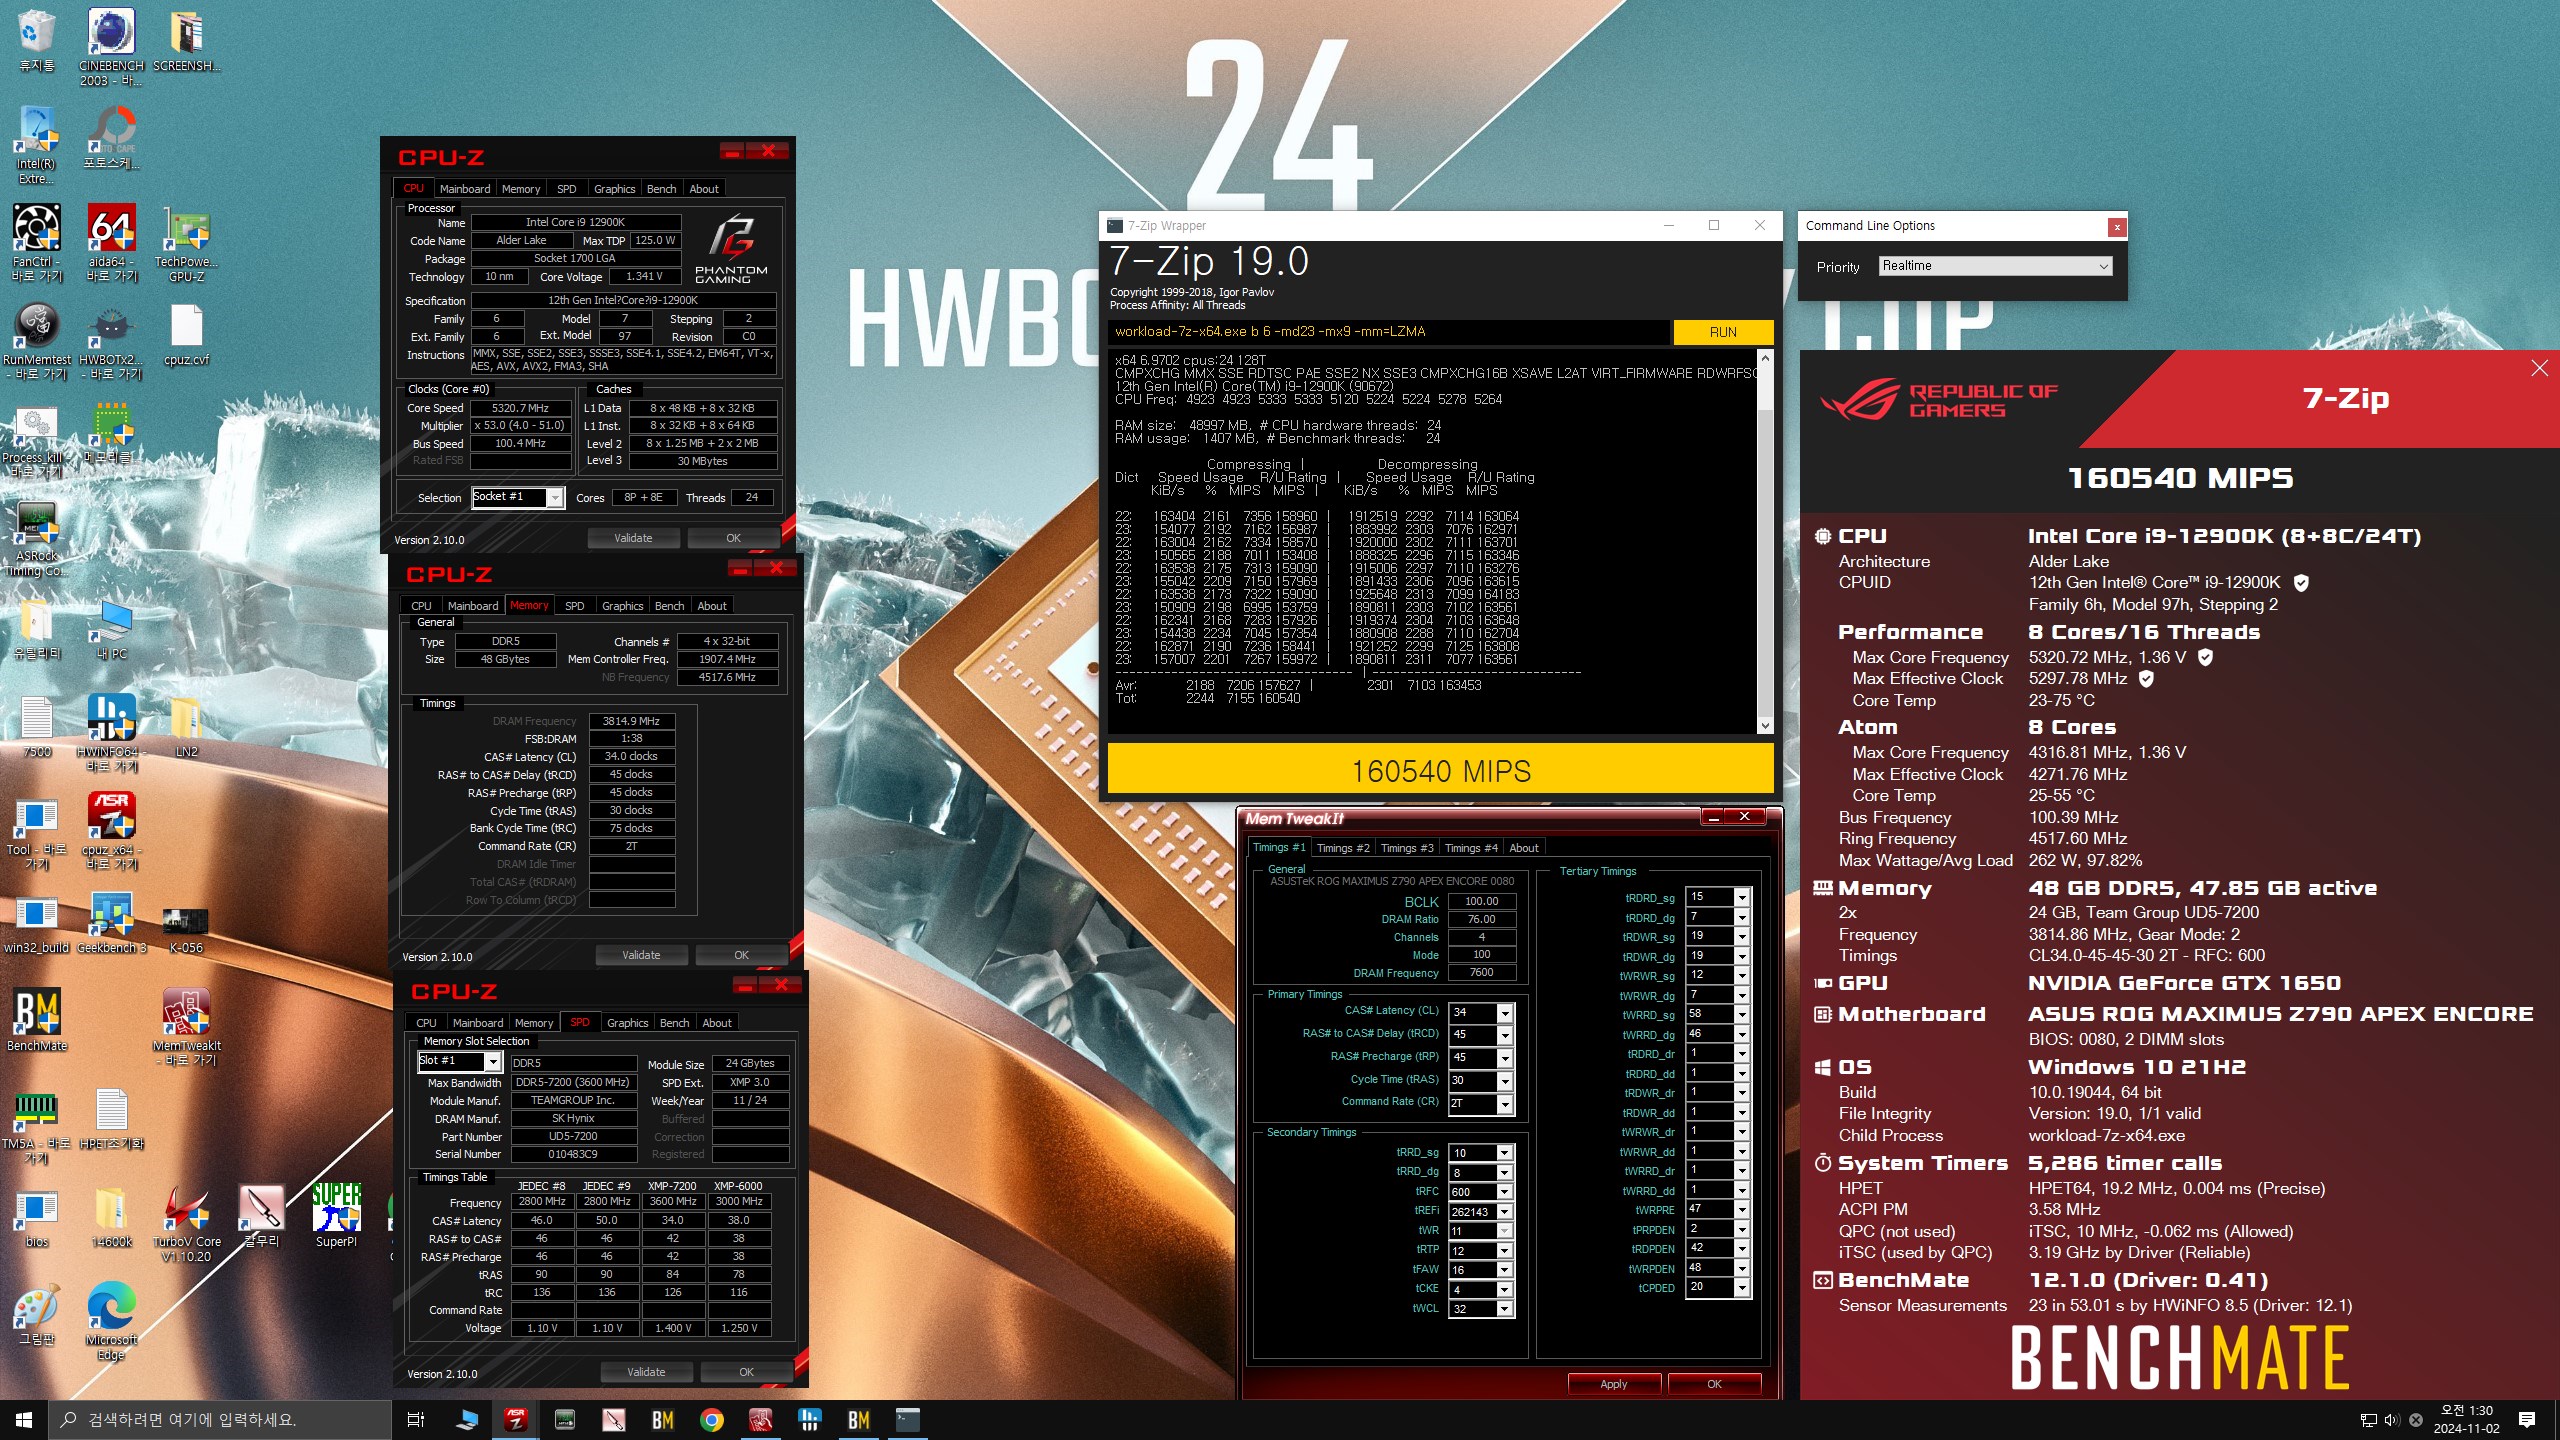
Task: Launch Geekbench 3 desktop icon
Action: click(x=111, y=923)
